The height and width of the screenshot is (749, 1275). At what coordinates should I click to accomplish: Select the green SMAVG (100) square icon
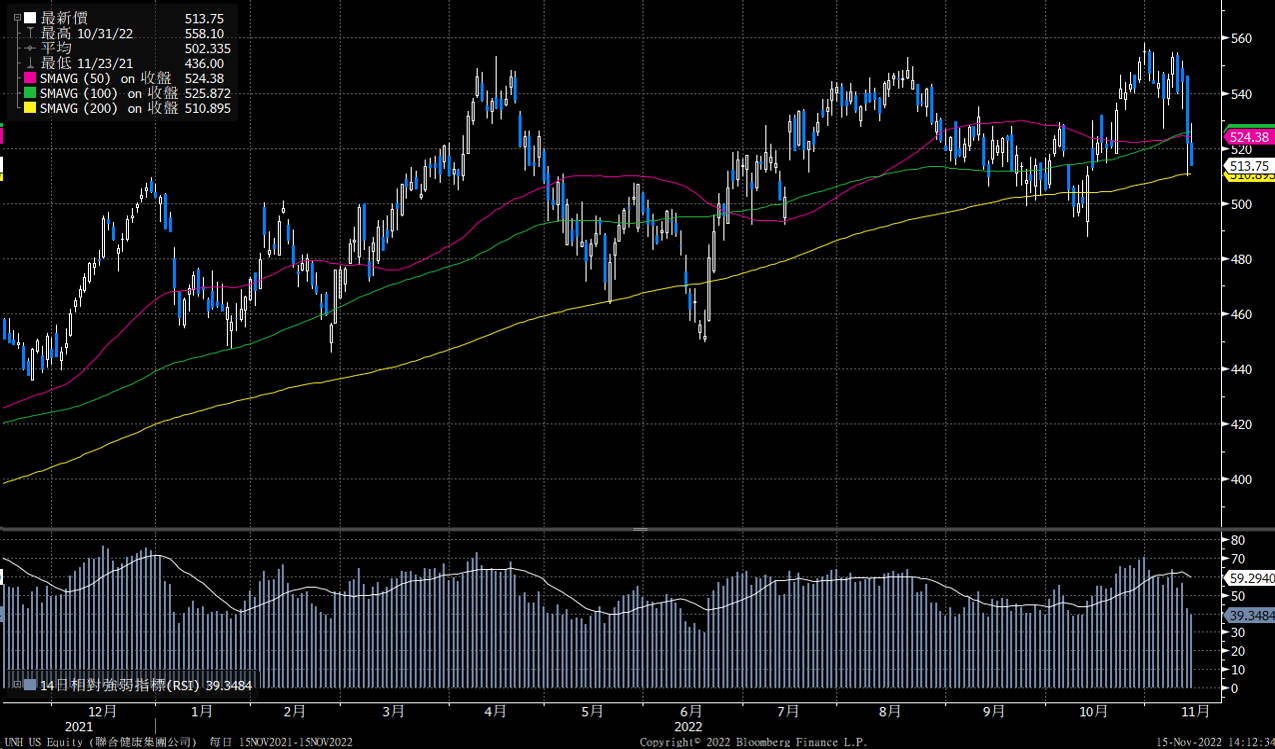[x=29, y=93]
